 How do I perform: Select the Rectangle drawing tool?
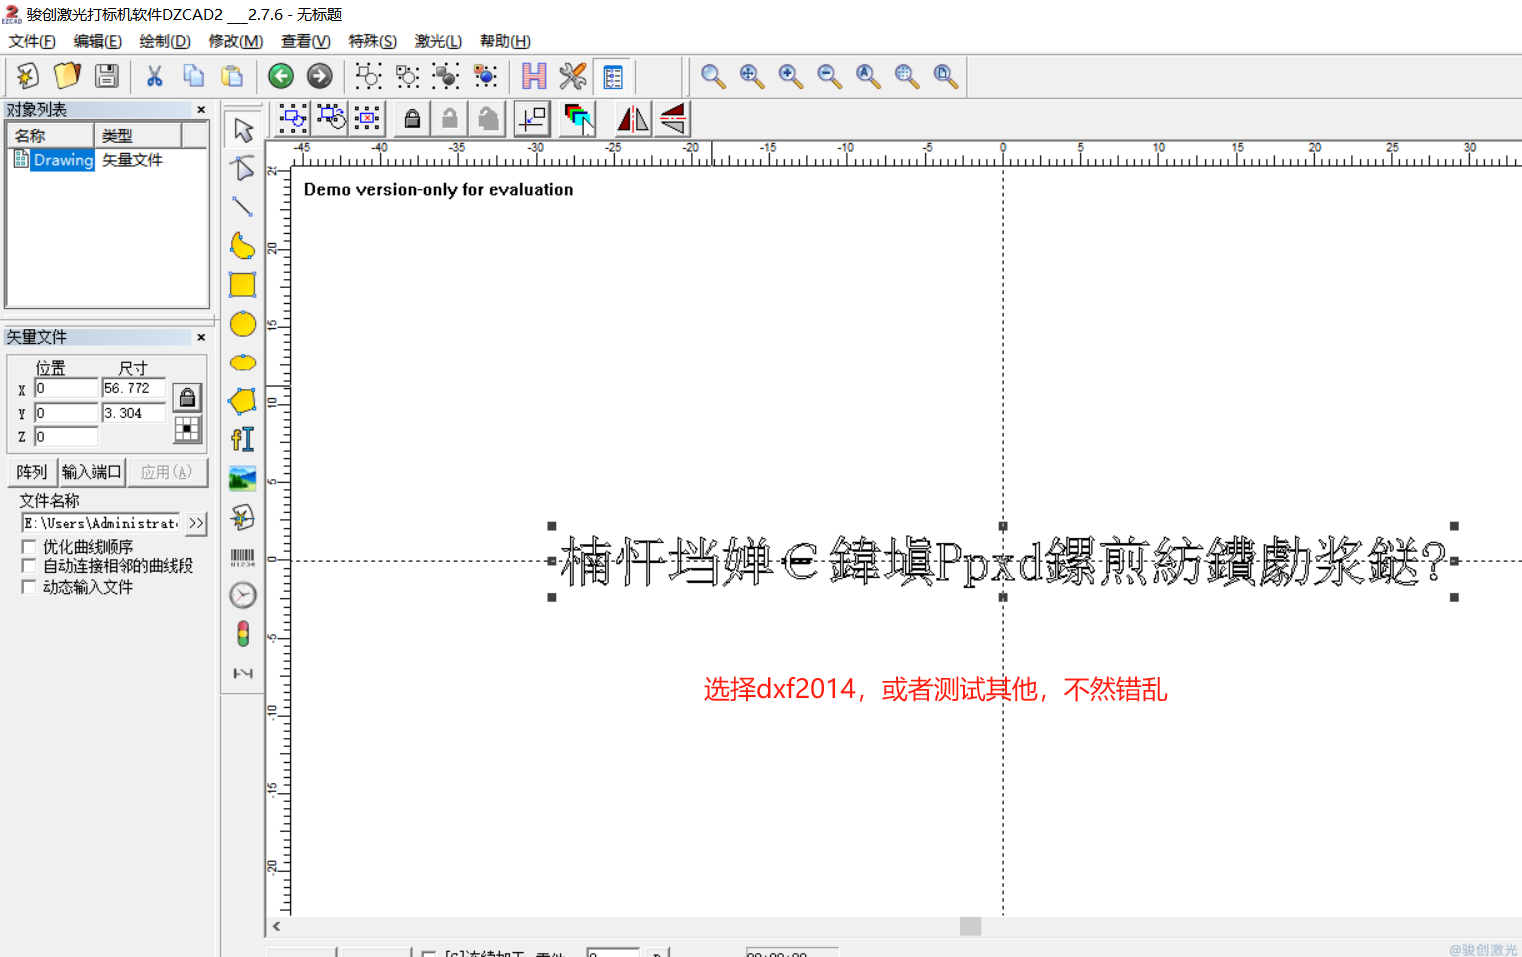(x=243, y=285)
